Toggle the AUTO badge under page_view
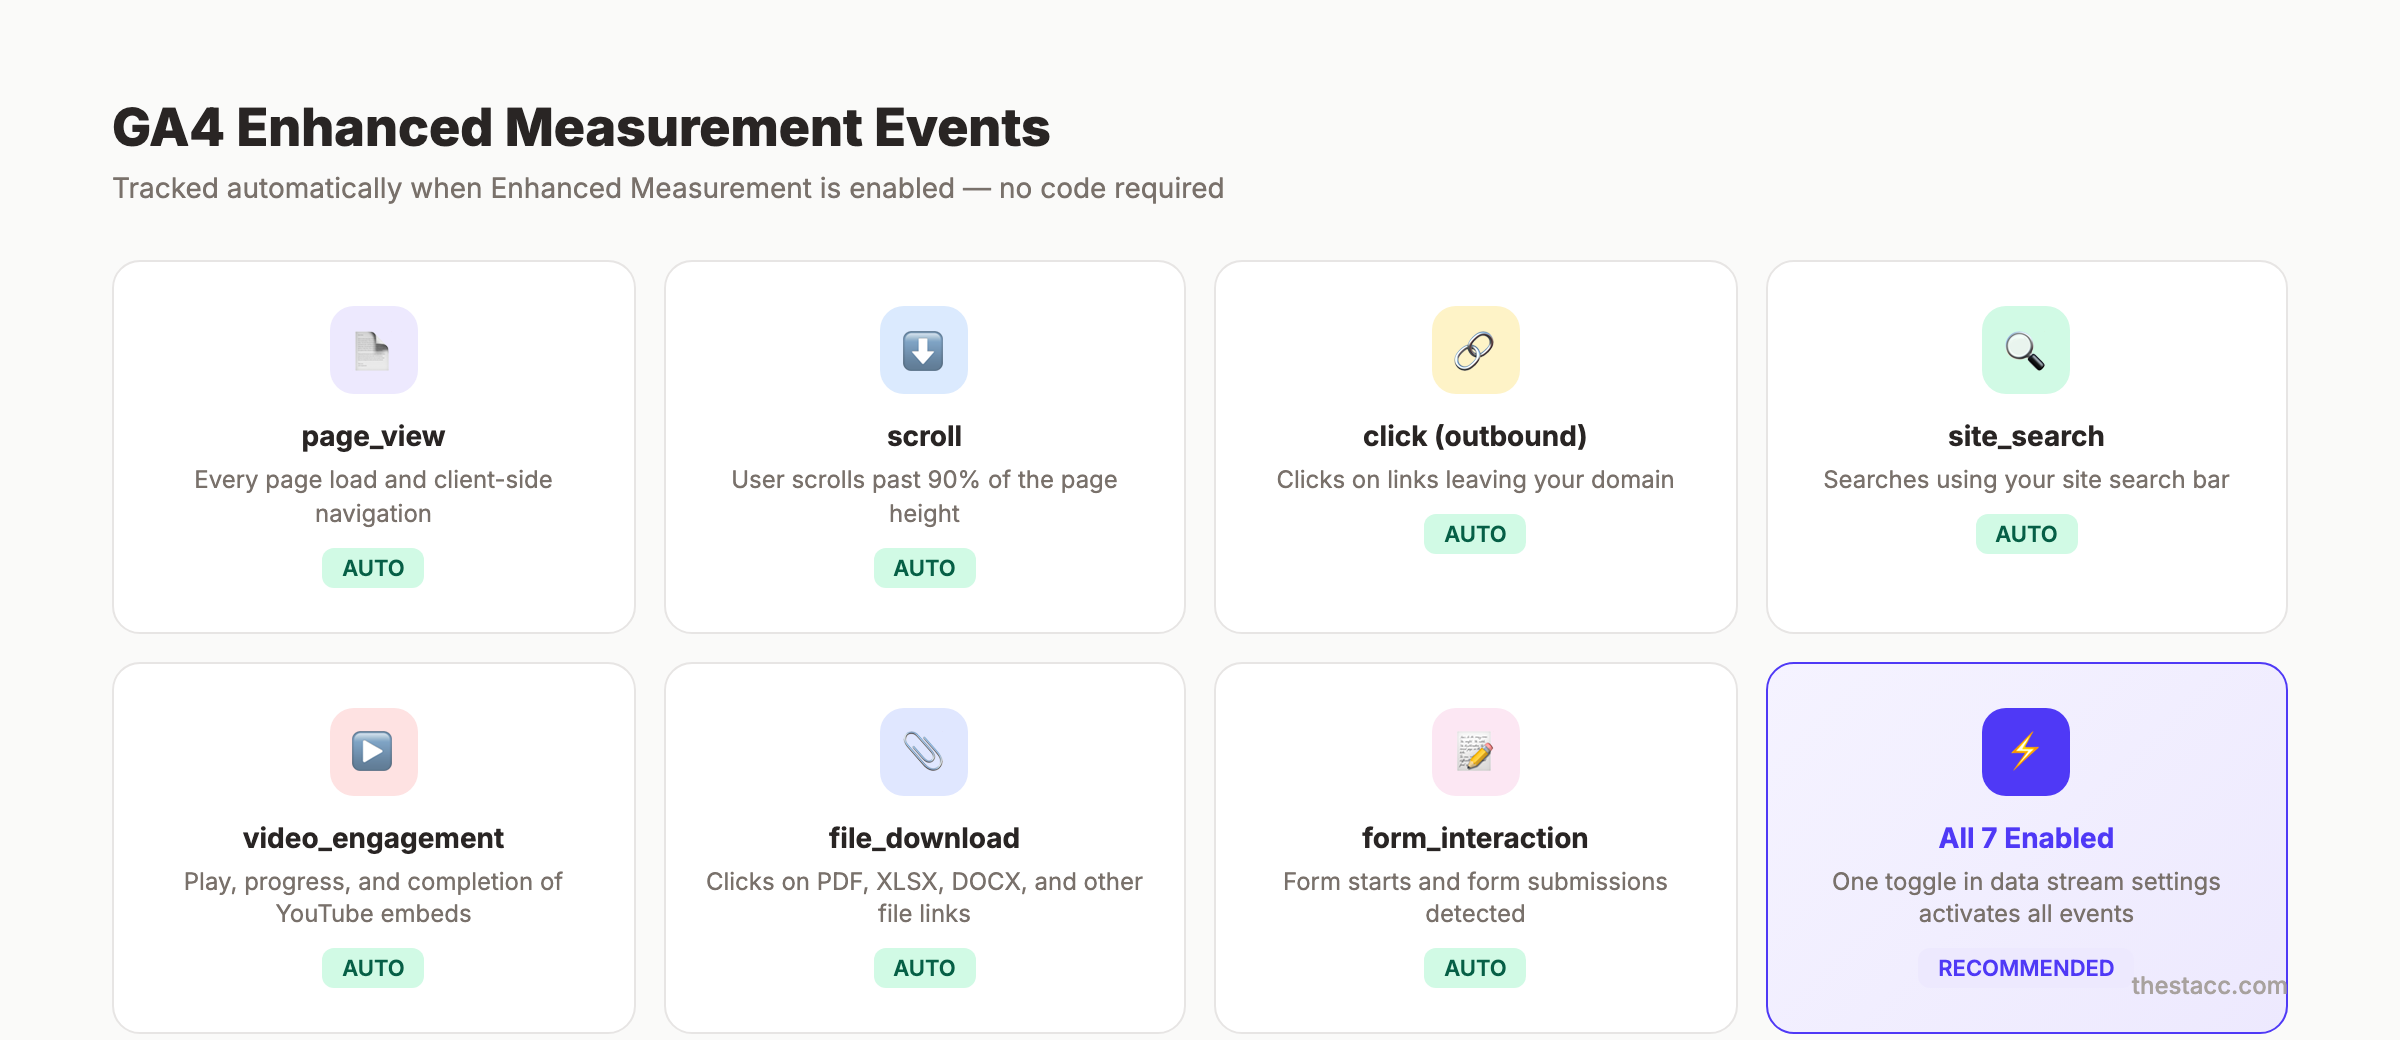This screenshot has height=1040, width=2400. [373, 567]
